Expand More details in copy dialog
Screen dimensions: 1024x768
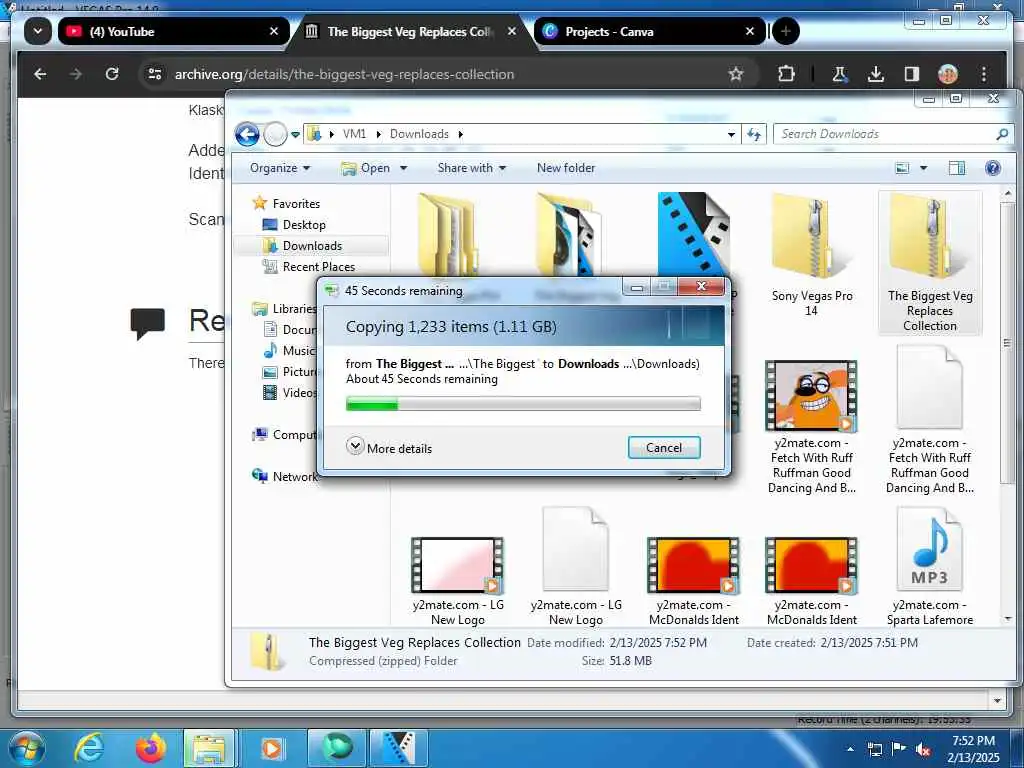click(x=389, y=447)
